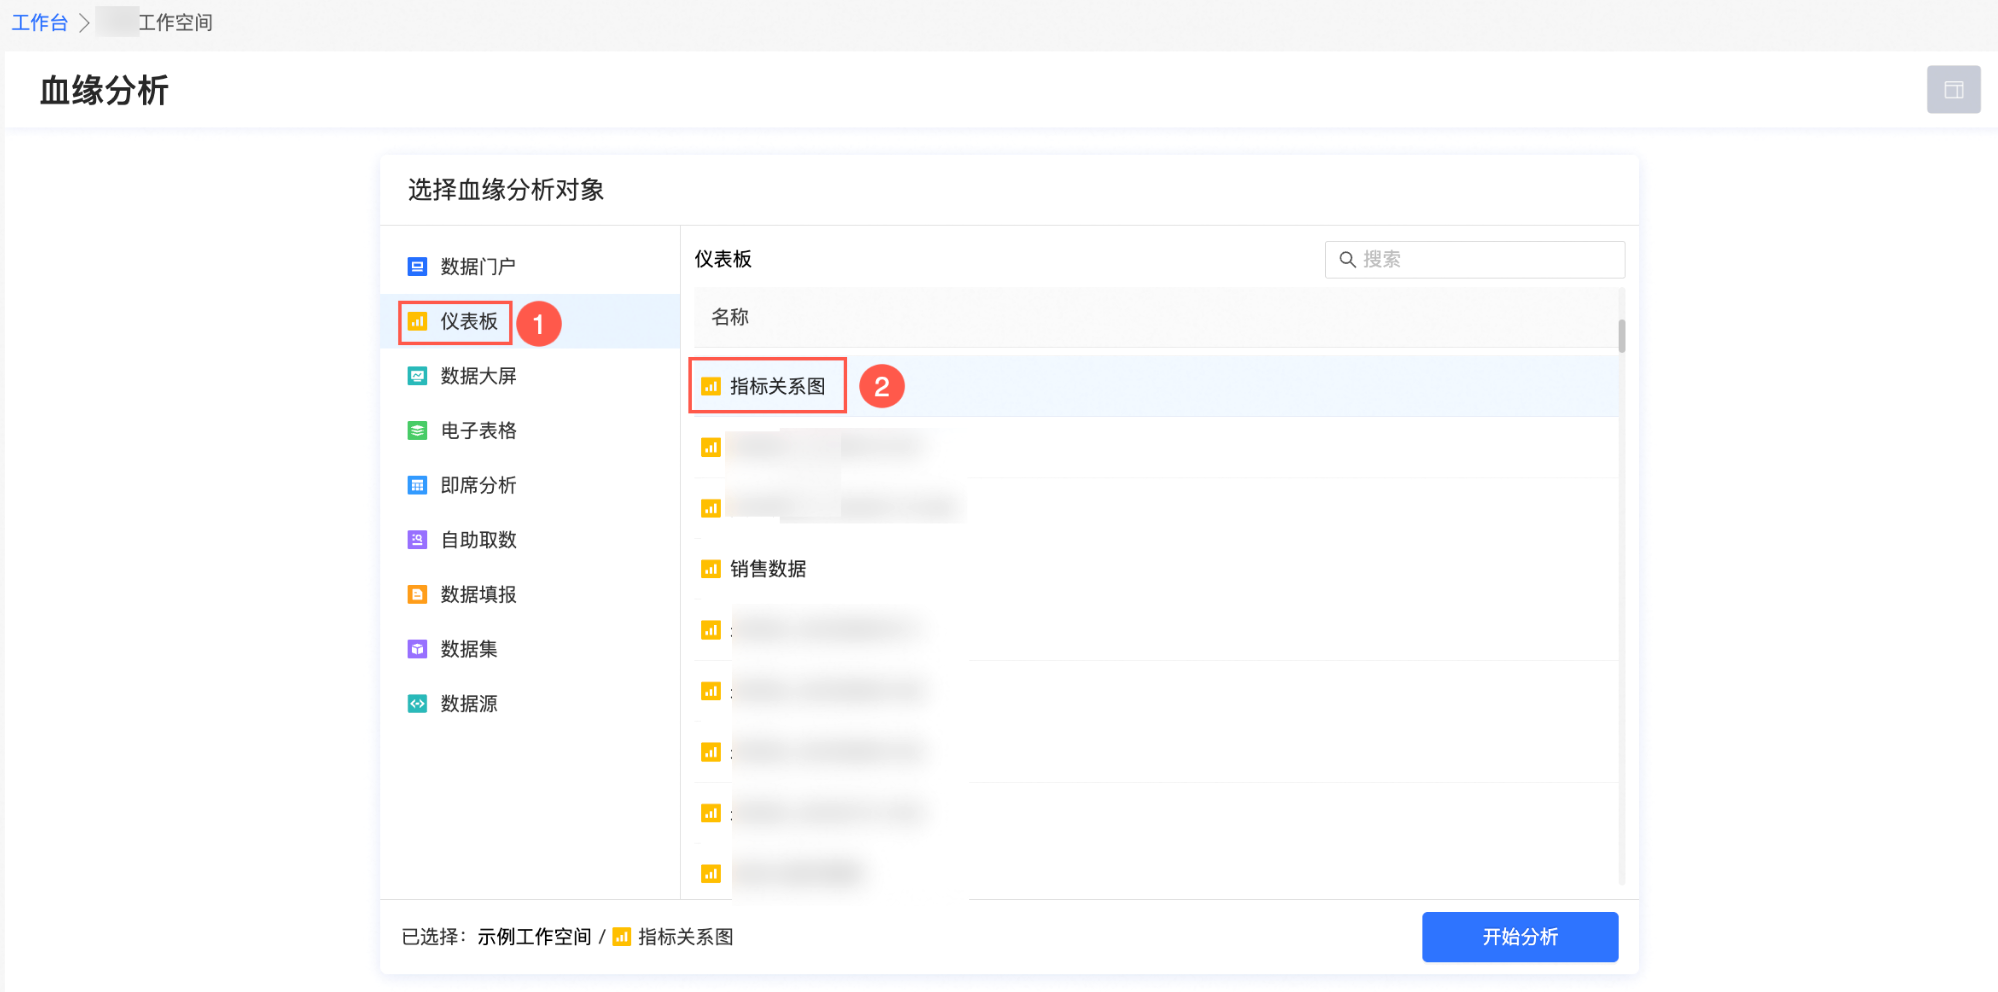Focus the 搜索 search field
Screen dimensions: 1998x992
(x=1474, y=259)
